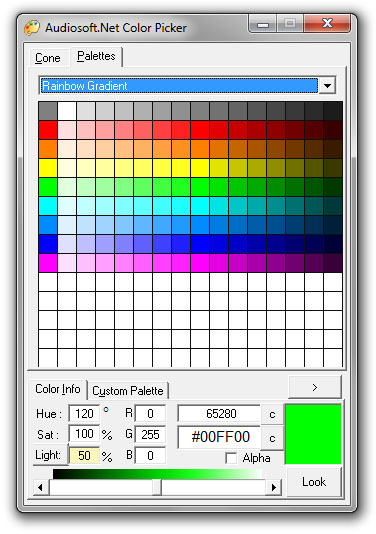Click the decimal color field 65280
This screenshot has width=376, height=534.
(220, 414)
